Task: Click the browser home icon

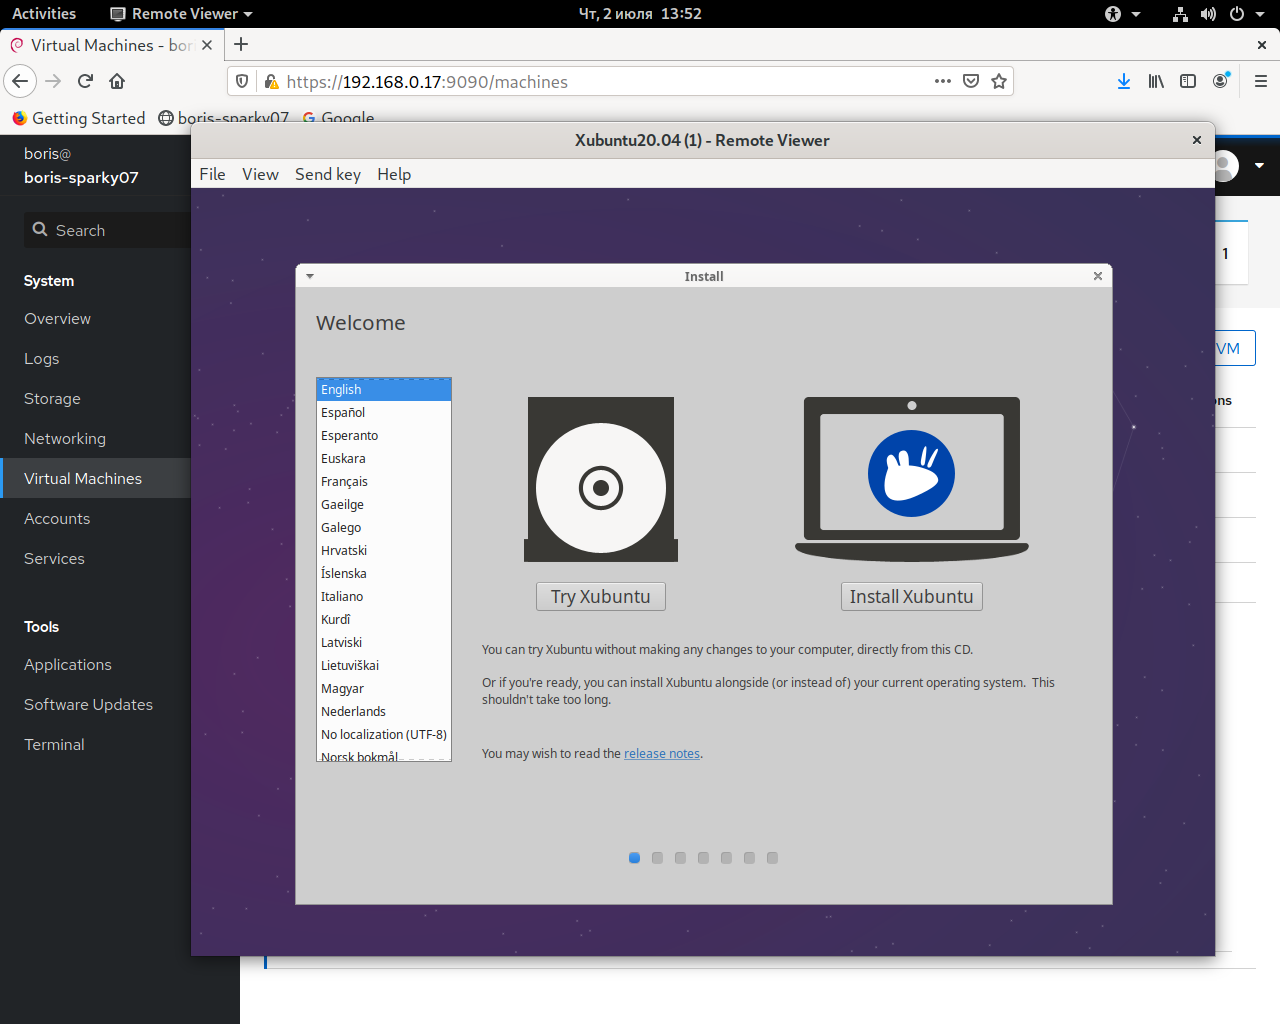Action: click(x=116, y=81)
